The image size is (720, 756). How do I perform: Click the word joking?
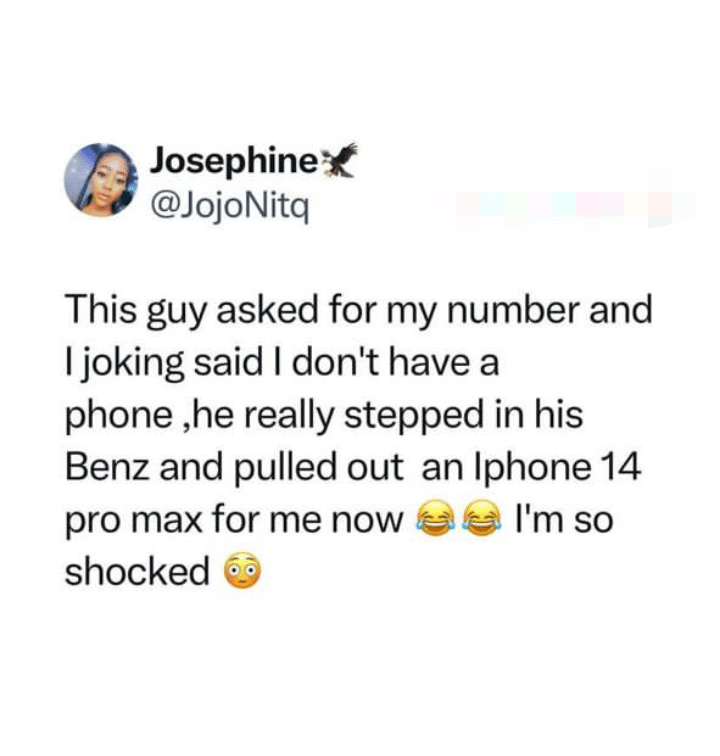(x=130, y=364)
